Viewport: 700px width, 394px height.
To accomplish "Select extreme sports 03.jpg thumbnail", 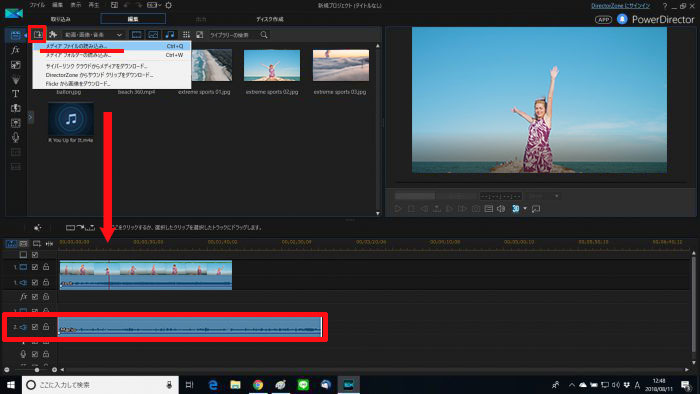I will tap(341, 65).
